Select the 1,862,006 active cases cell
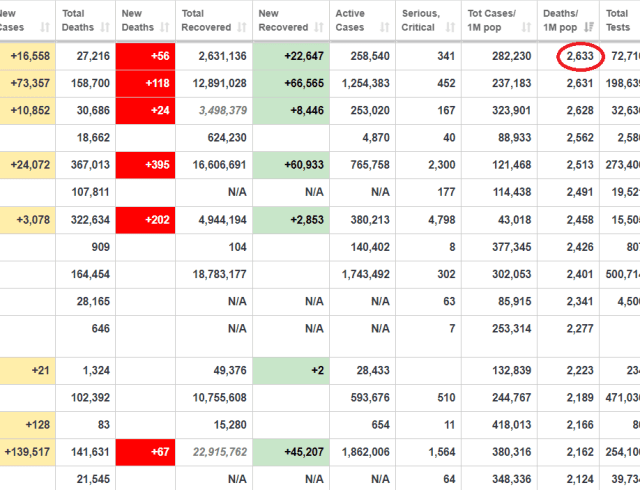Screen dimensions: 640x490 366,452
